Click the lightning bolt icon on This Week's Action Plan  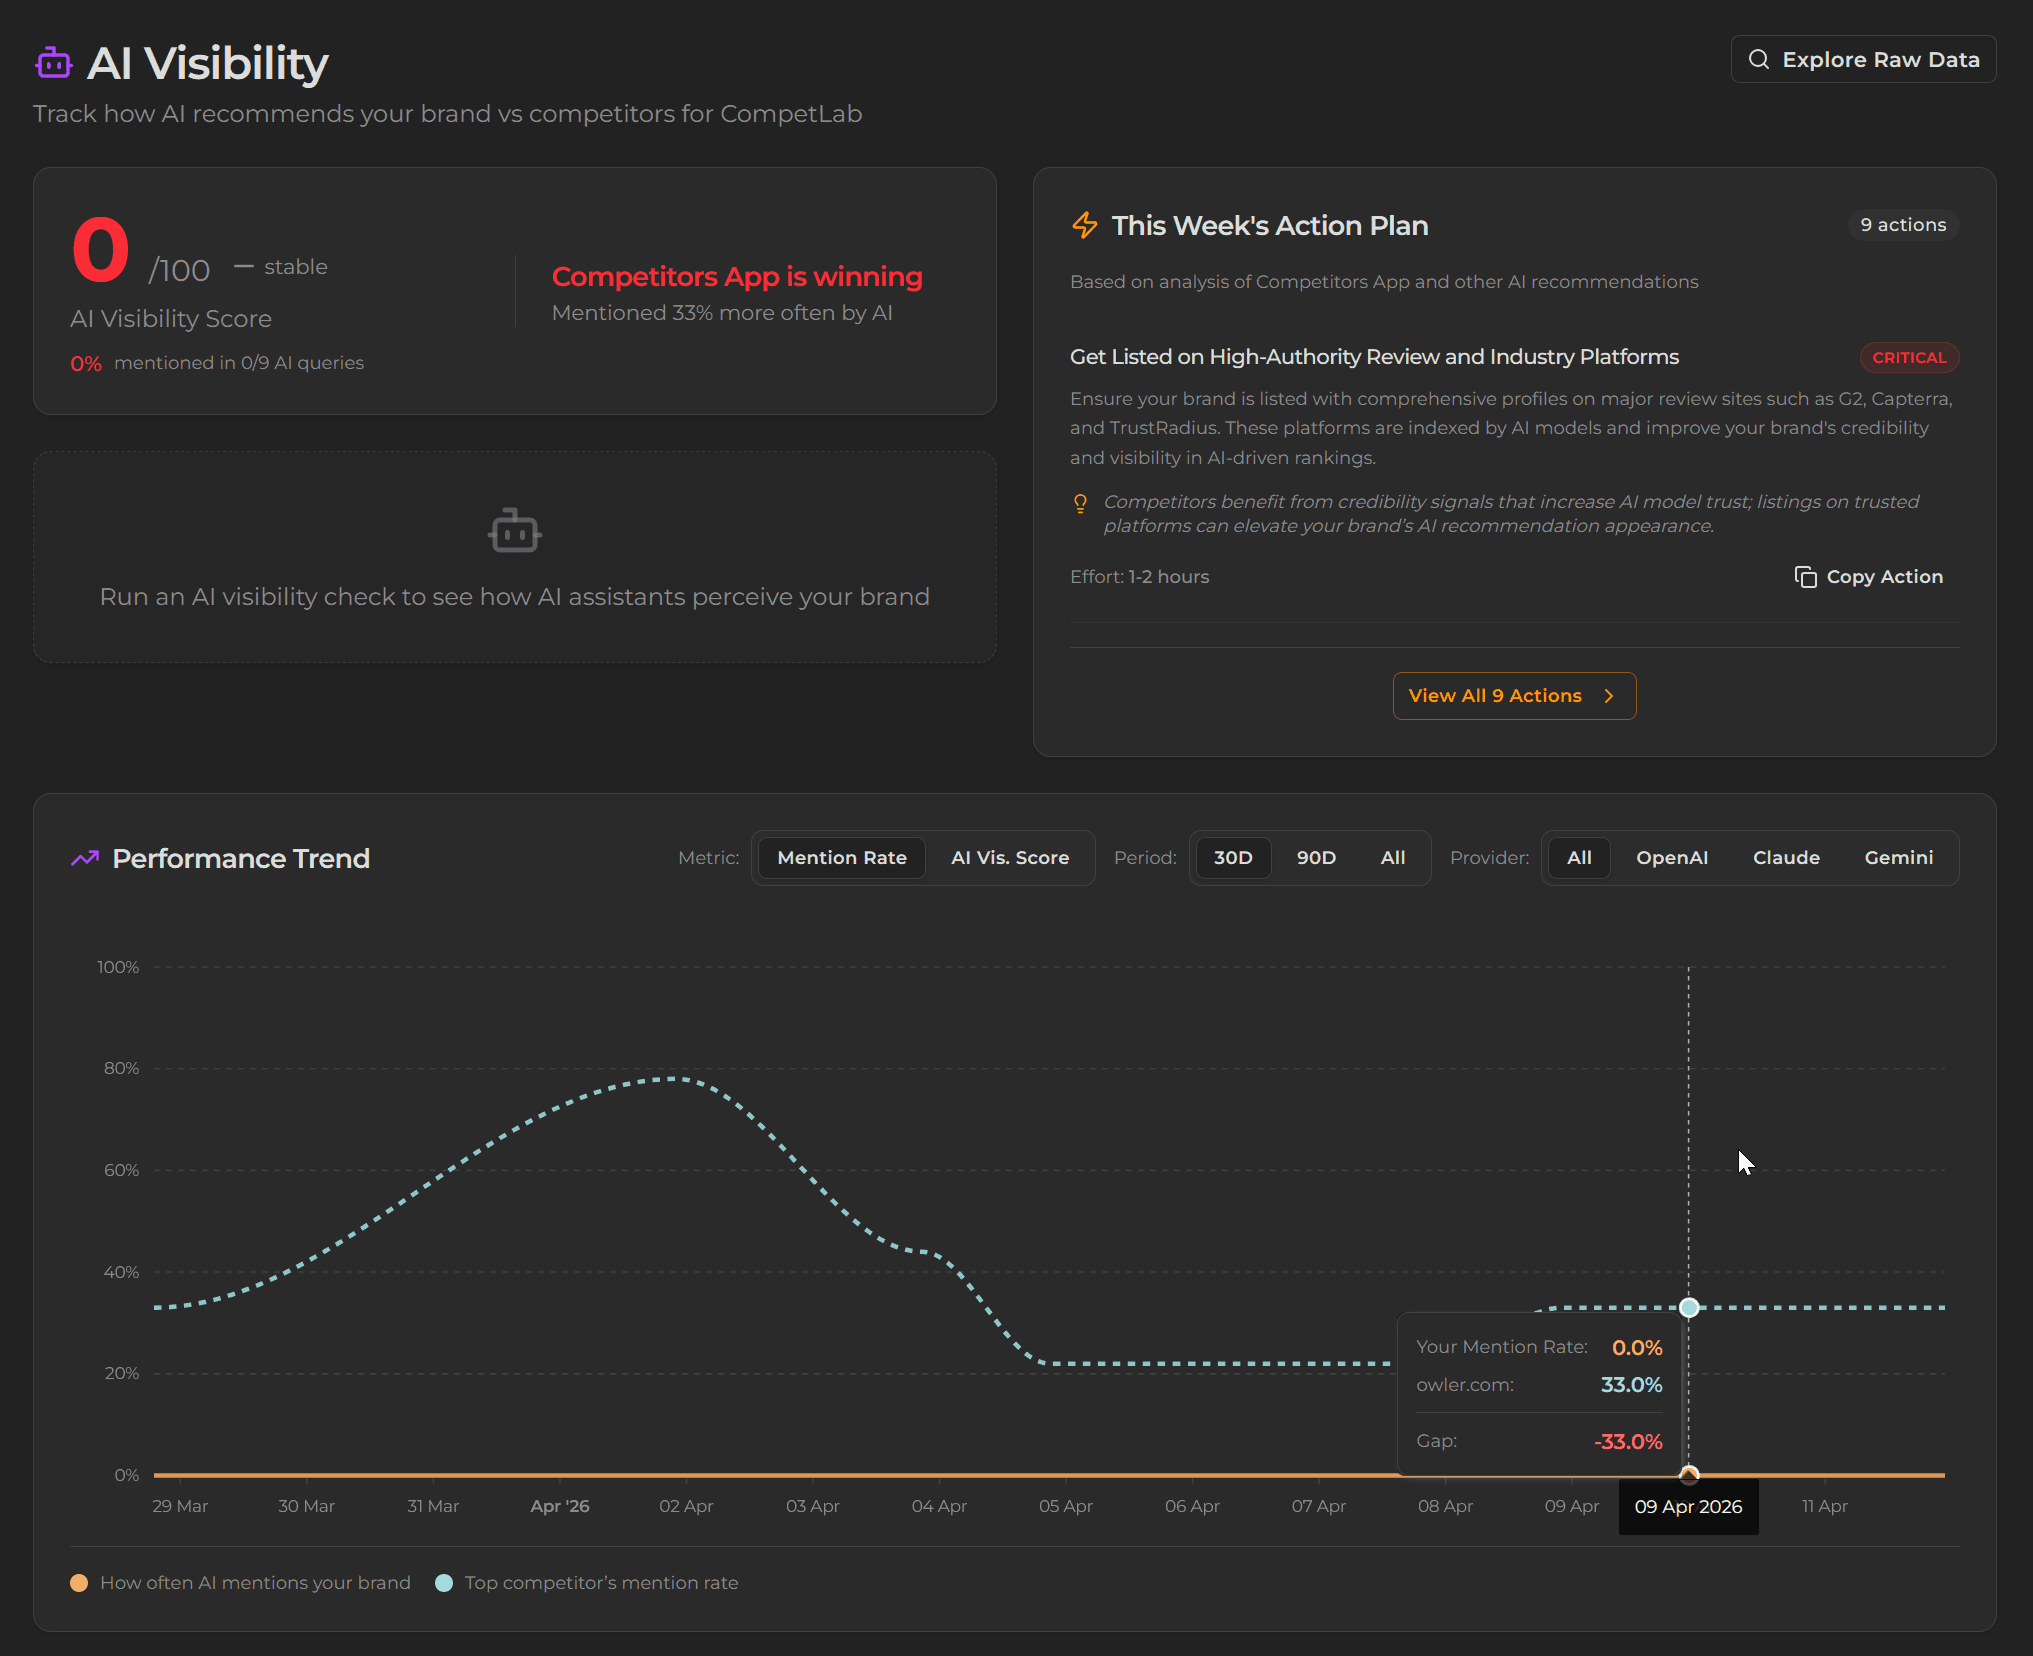(1084, 225)
